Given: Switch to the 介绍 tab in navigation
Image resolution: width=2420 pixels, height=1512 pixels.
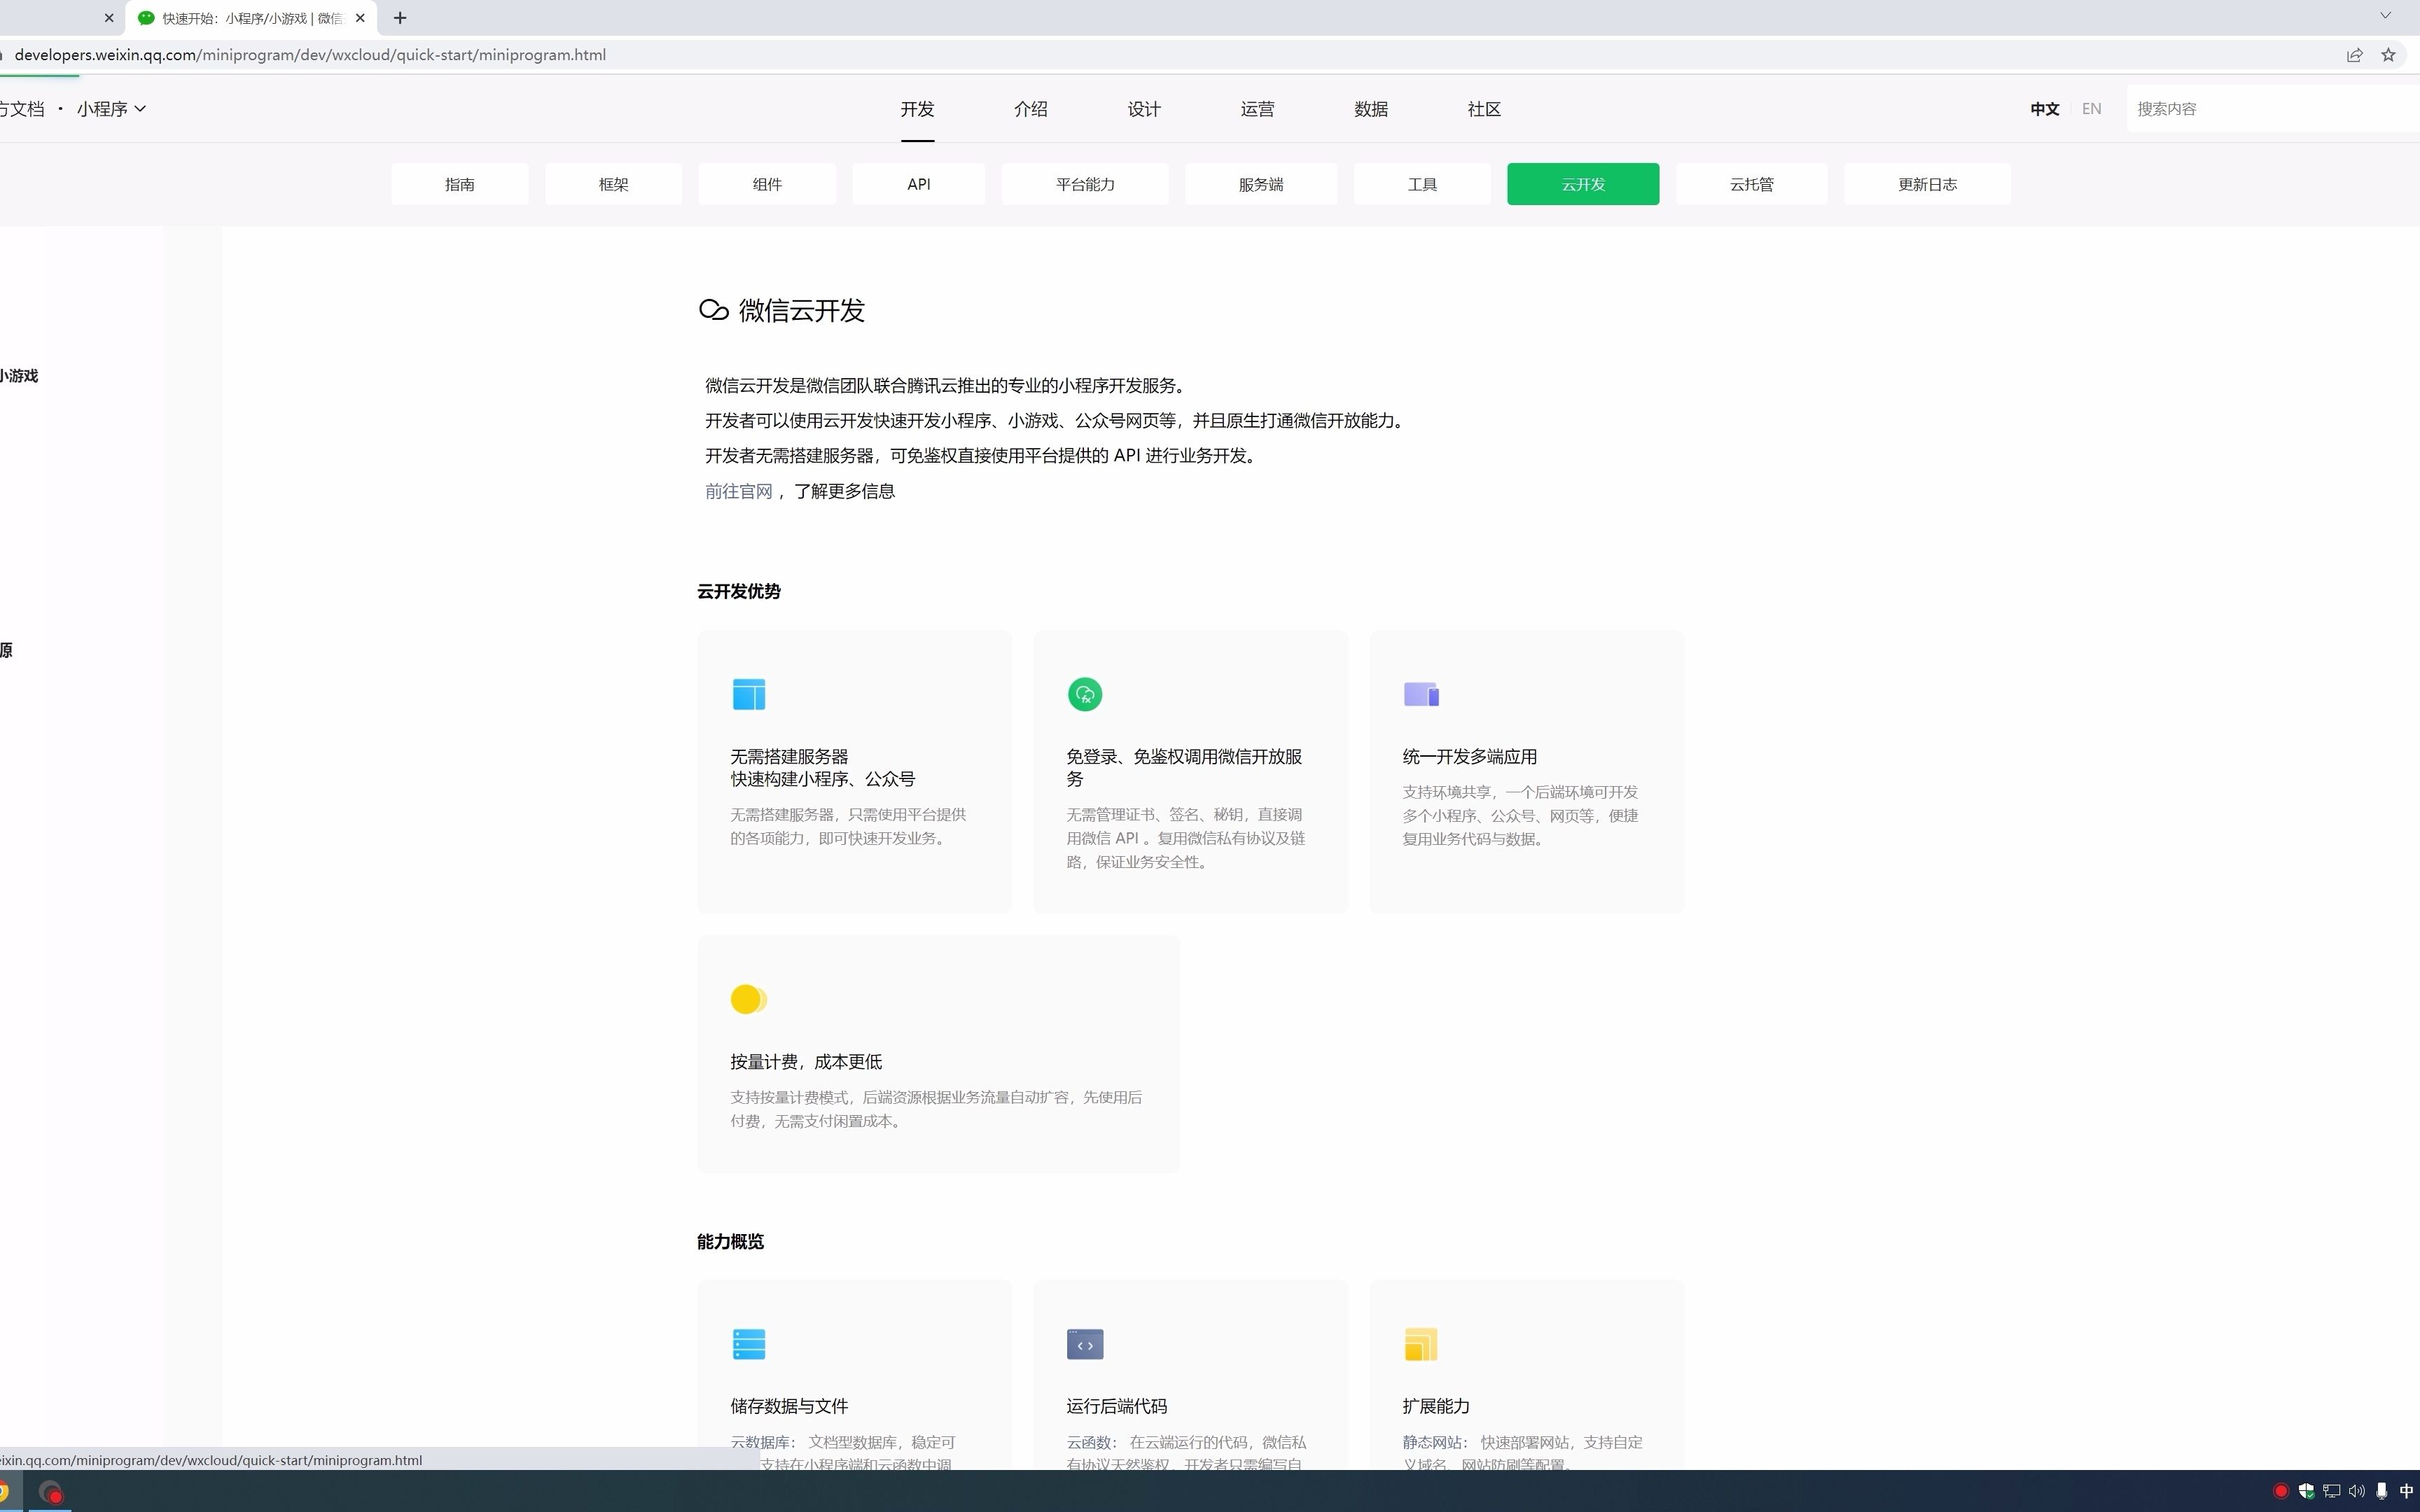Looking at the screenshot, I should [x=1030, y=109].
